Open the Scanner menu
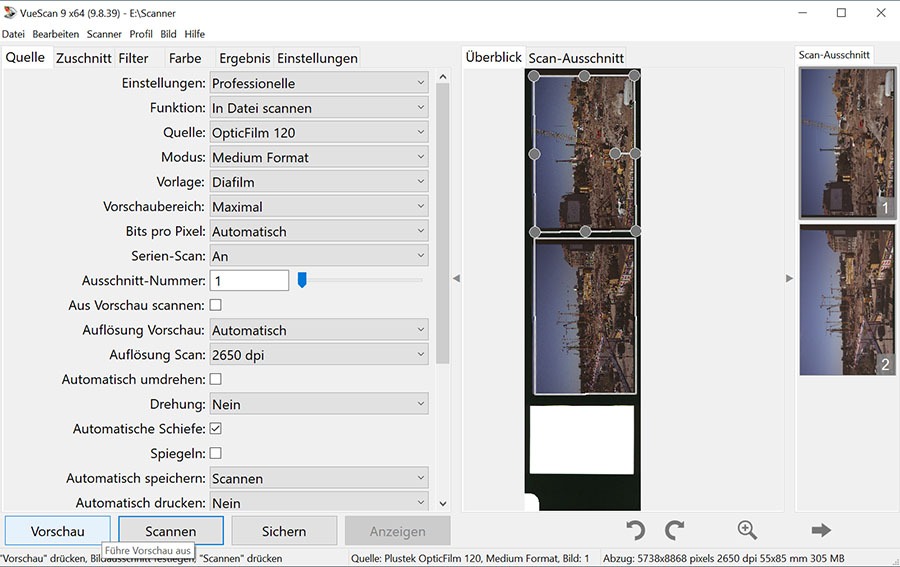The width and height of the screenshot is (900, 567). click(104, 34)
